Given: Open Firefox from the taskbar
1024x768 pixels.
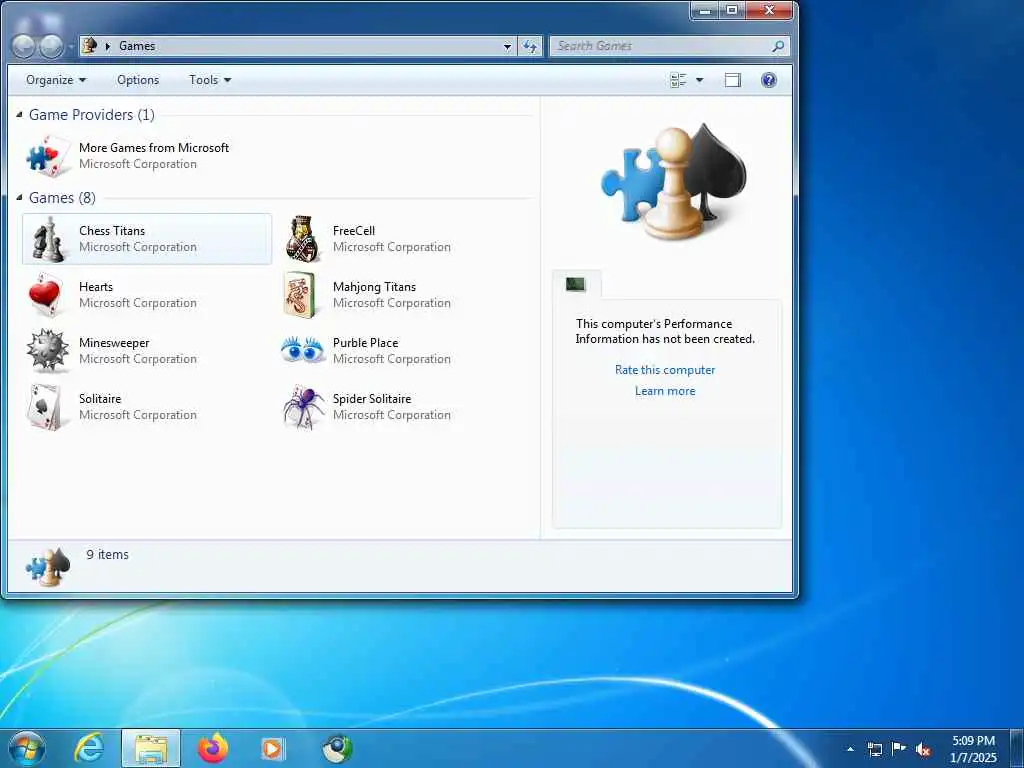Looking at the screenshot, I should (213, 748).
